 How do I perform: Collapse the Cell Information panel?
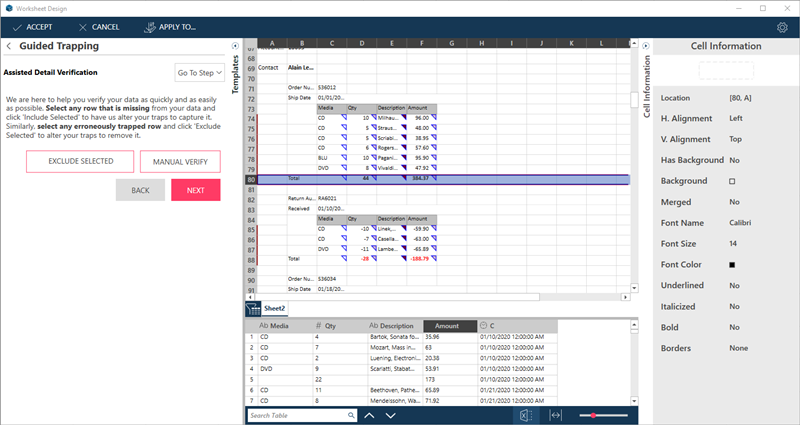pos(646,46)
